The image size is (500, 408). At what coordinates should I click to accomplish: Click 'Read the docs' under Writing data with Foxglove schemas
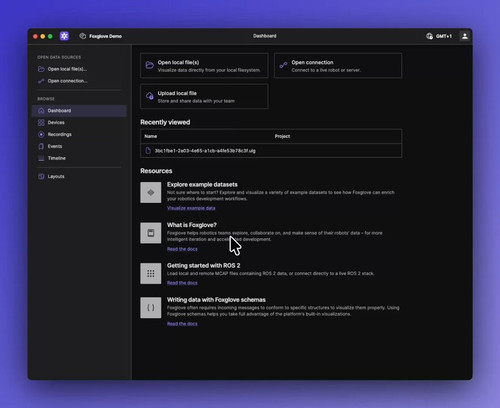tap(182, 324)
